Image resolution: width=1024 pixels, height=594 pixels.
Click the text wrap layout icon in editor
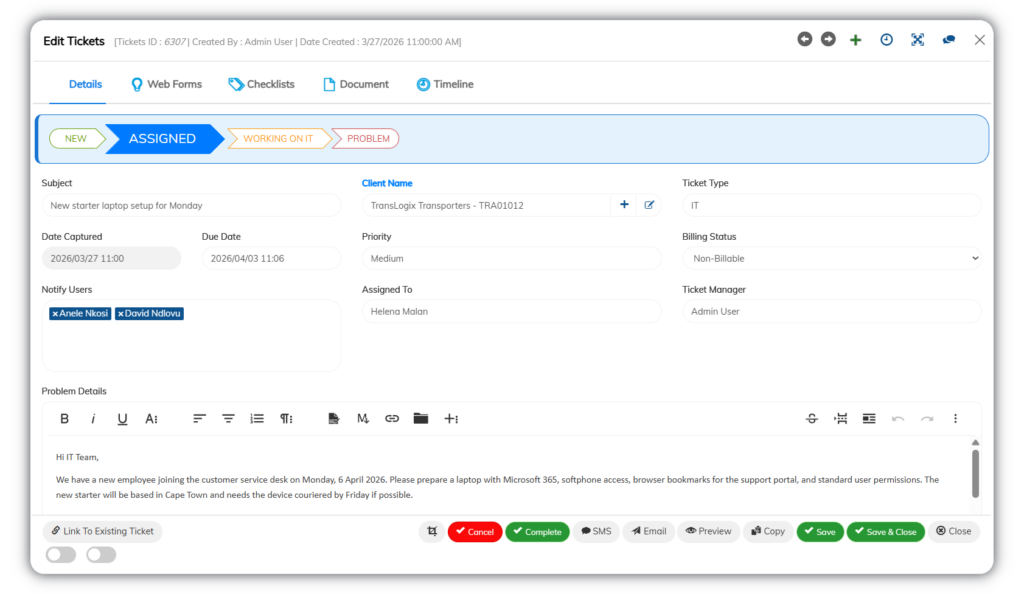(x=869, y=419)
